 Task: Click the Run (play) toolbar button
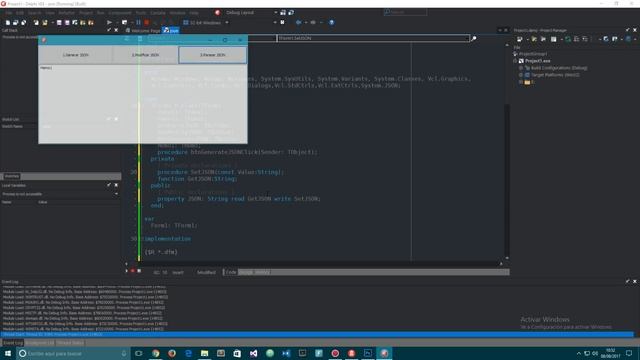pos(109,22)
